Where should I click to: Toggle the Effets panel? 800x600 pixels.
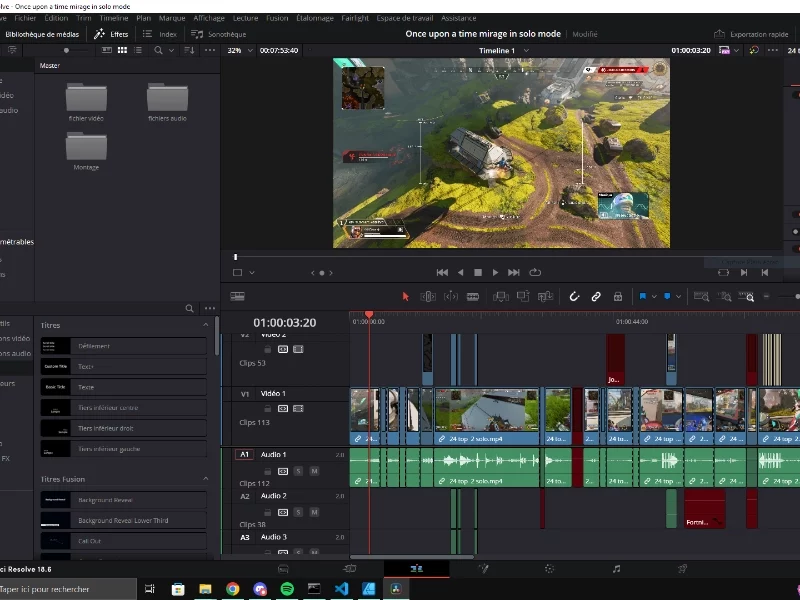pyautogui.click(x=111, y=34)
